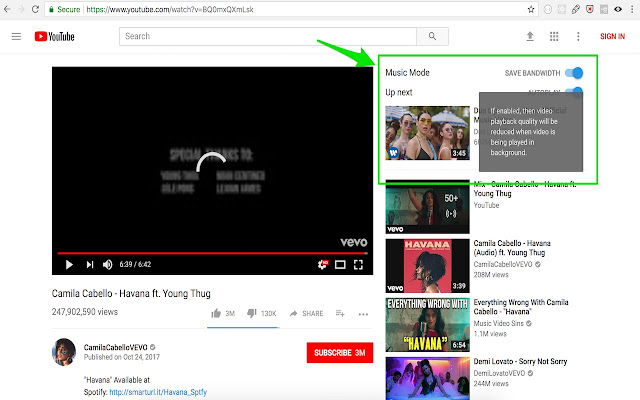Image resolution: width=640 pixels, height=400 pixels.
Task: Click the browser back arrow
Action: click(x=7, y=9)
